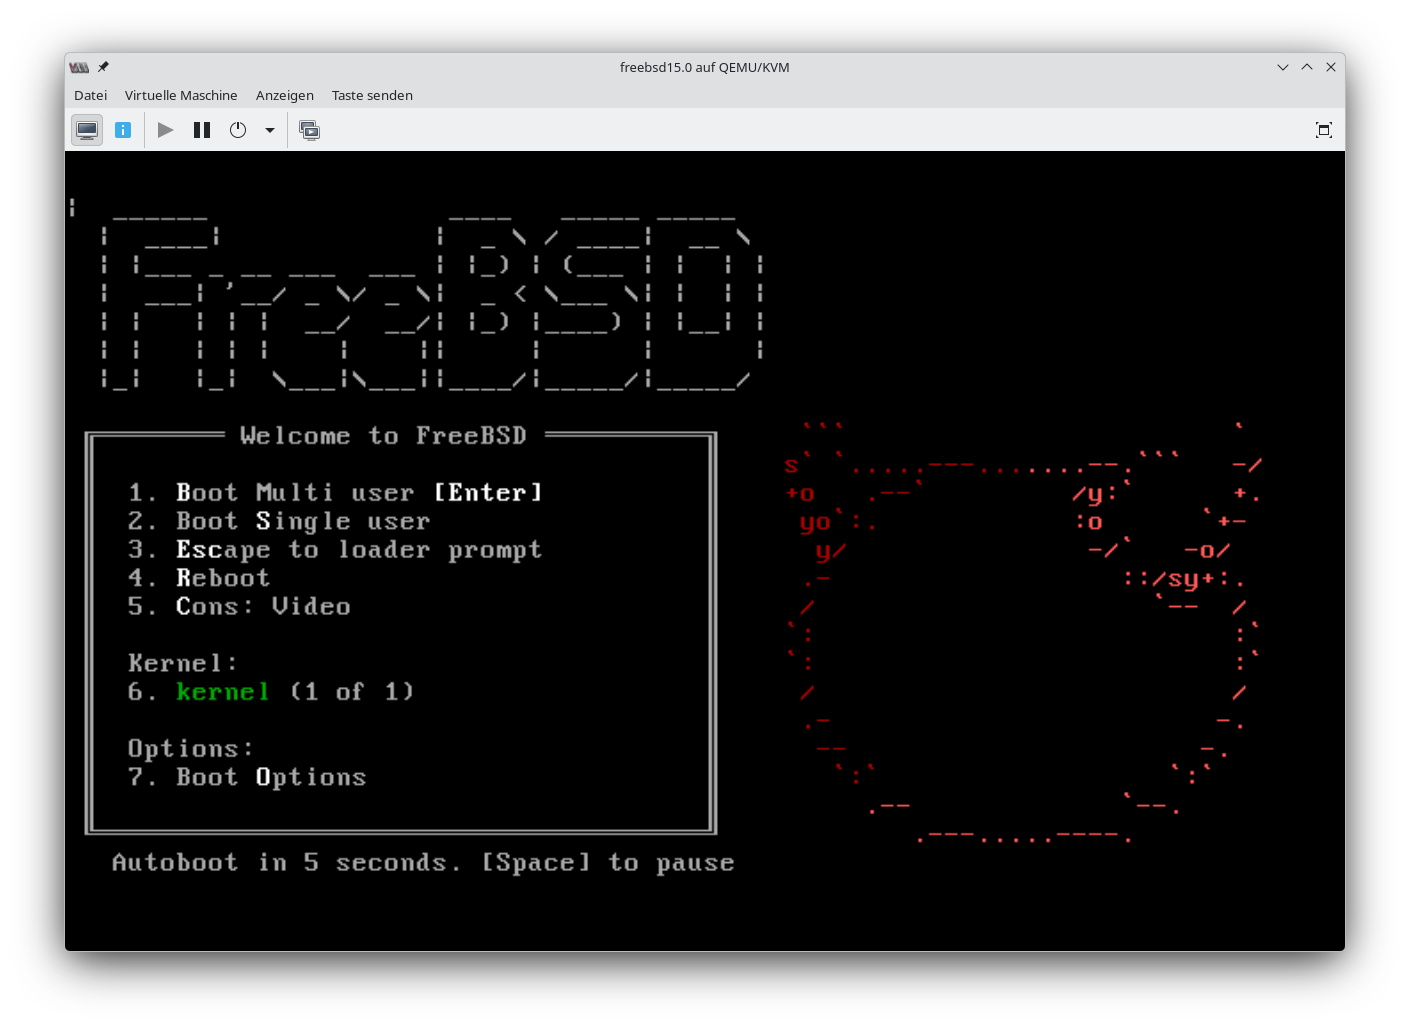
Task: Open the Datei menu
Action: coord(90,95)
